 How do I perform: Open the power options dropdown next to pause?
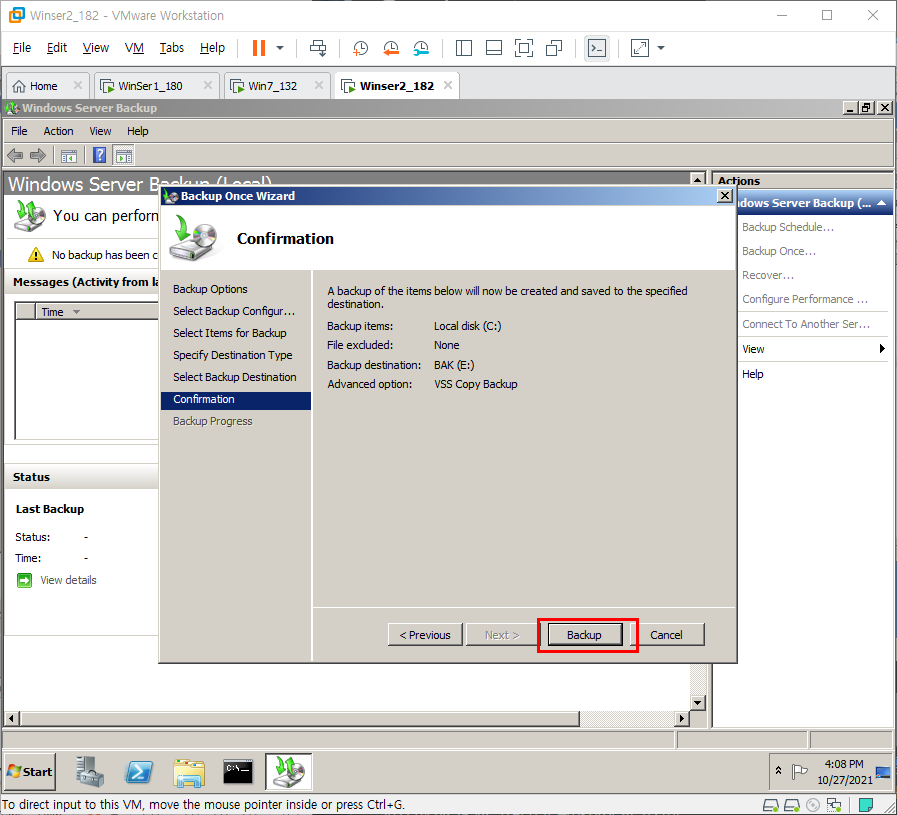(x=280, y=48)
